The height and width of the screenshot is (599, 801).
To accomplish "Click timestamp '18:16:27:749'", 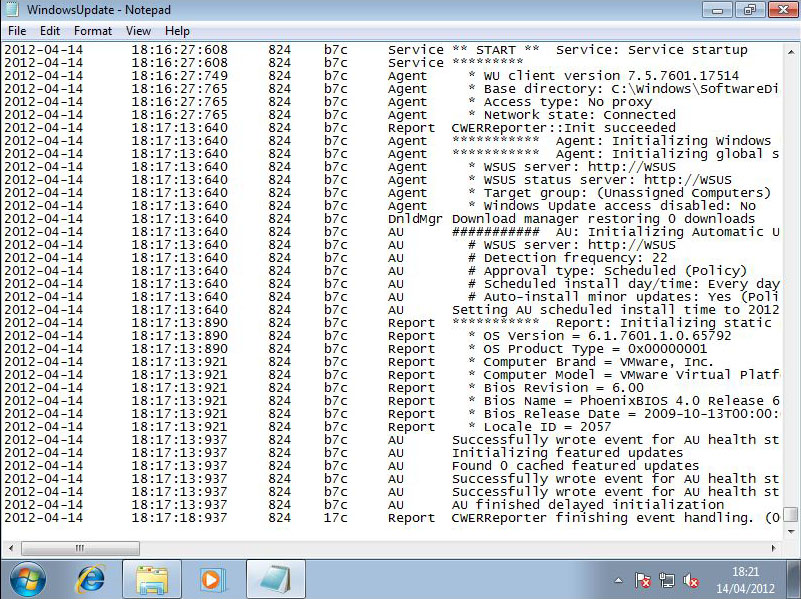I will click(x=179, y=76).
